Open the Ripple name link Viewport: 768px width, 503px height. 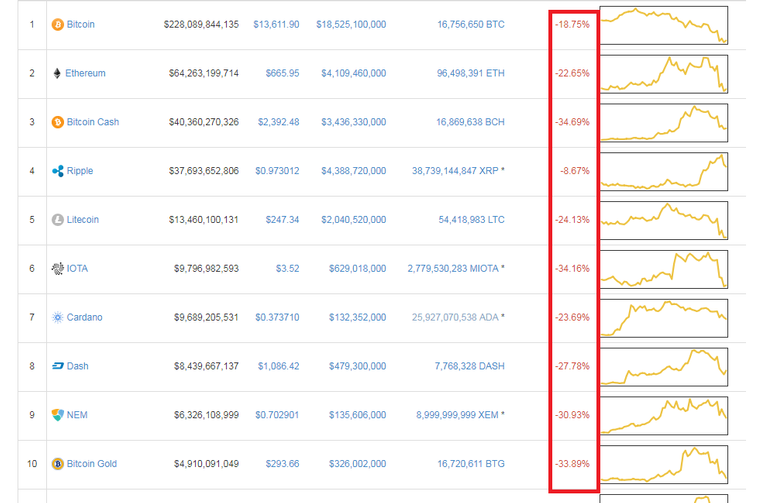pos(80,171)
